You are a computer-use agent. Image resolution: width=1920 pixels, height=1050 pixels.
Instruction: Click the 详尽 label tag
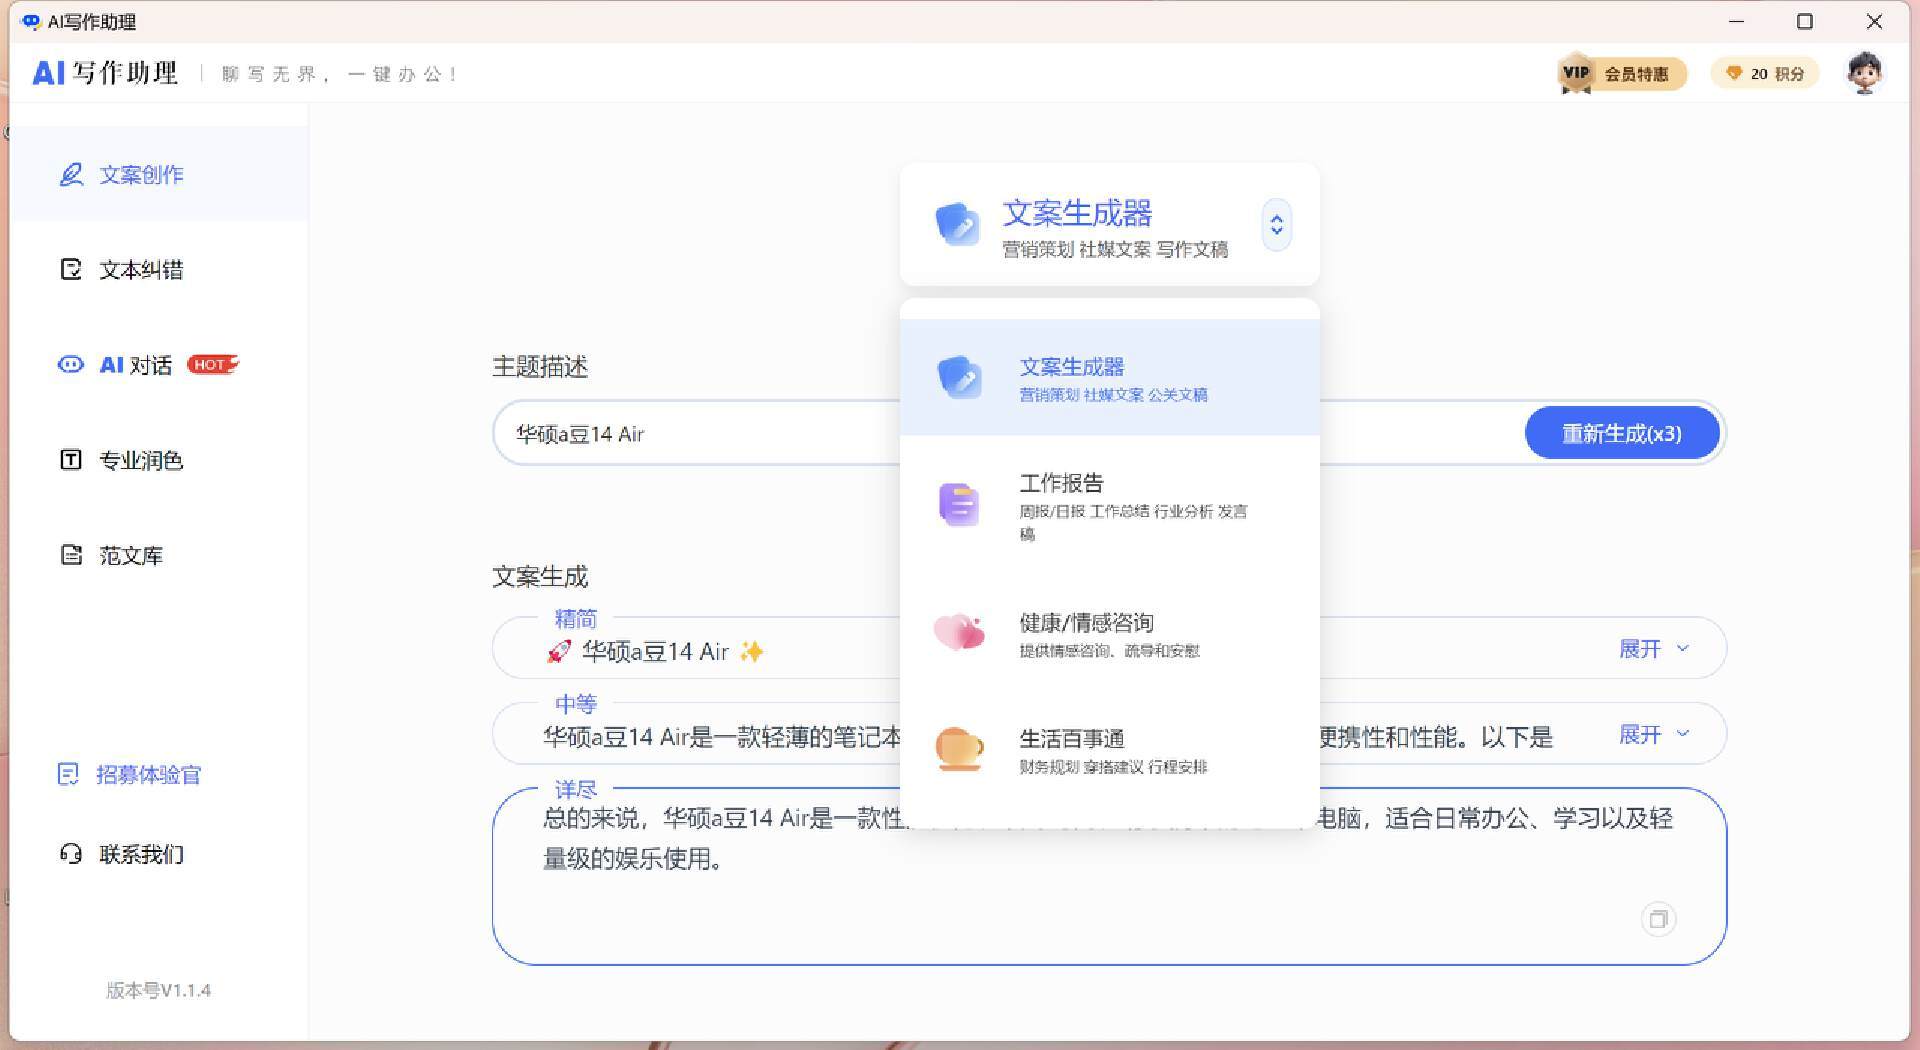tap(576, 789)
